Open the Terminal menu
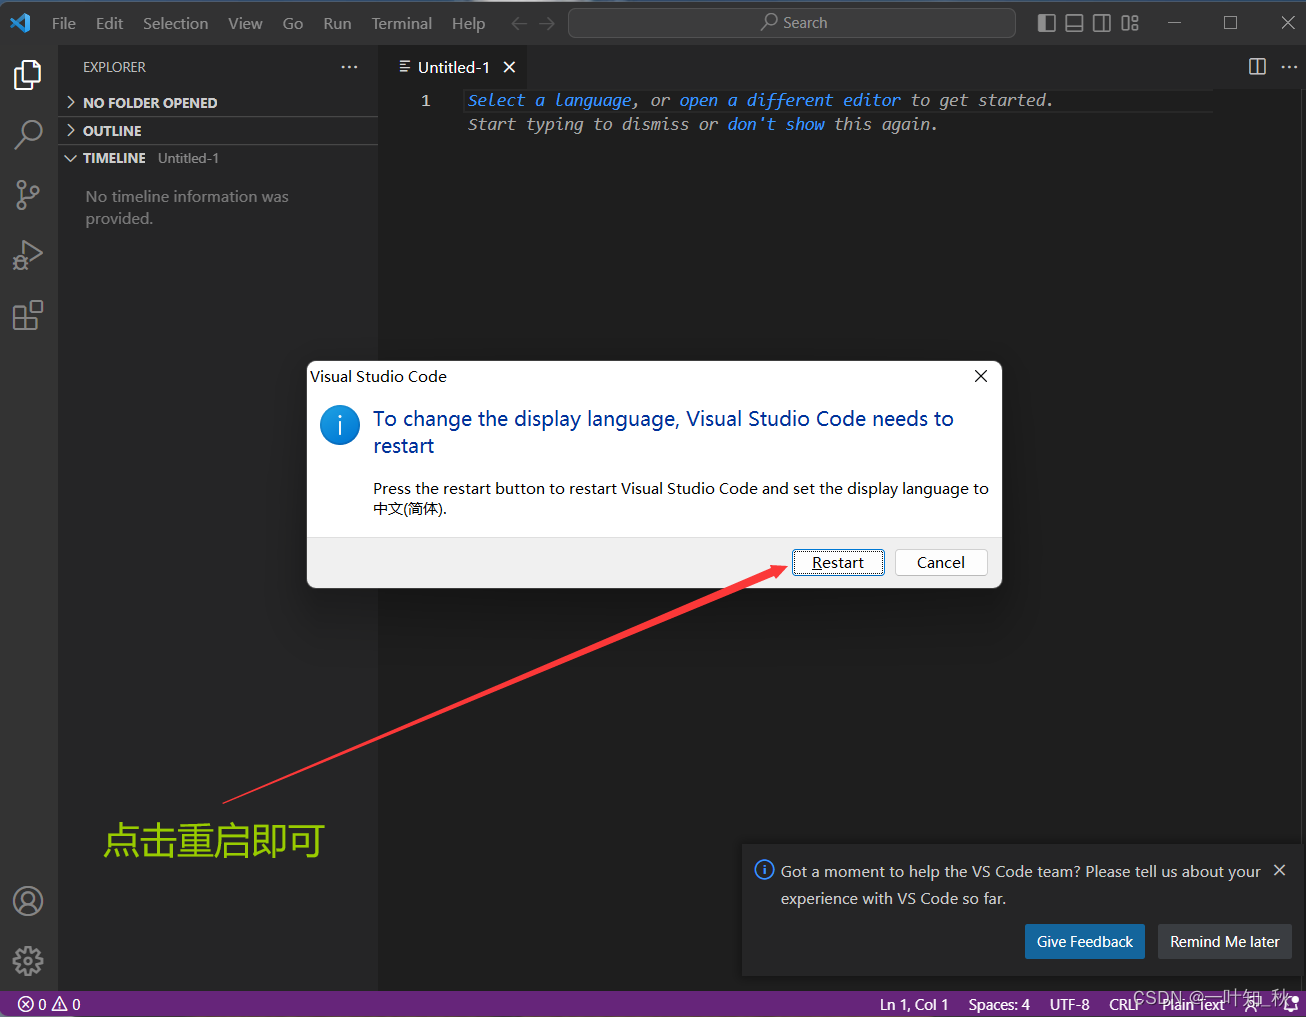The height and width of the screenshot is (1017, 1306). coord(402,23)
